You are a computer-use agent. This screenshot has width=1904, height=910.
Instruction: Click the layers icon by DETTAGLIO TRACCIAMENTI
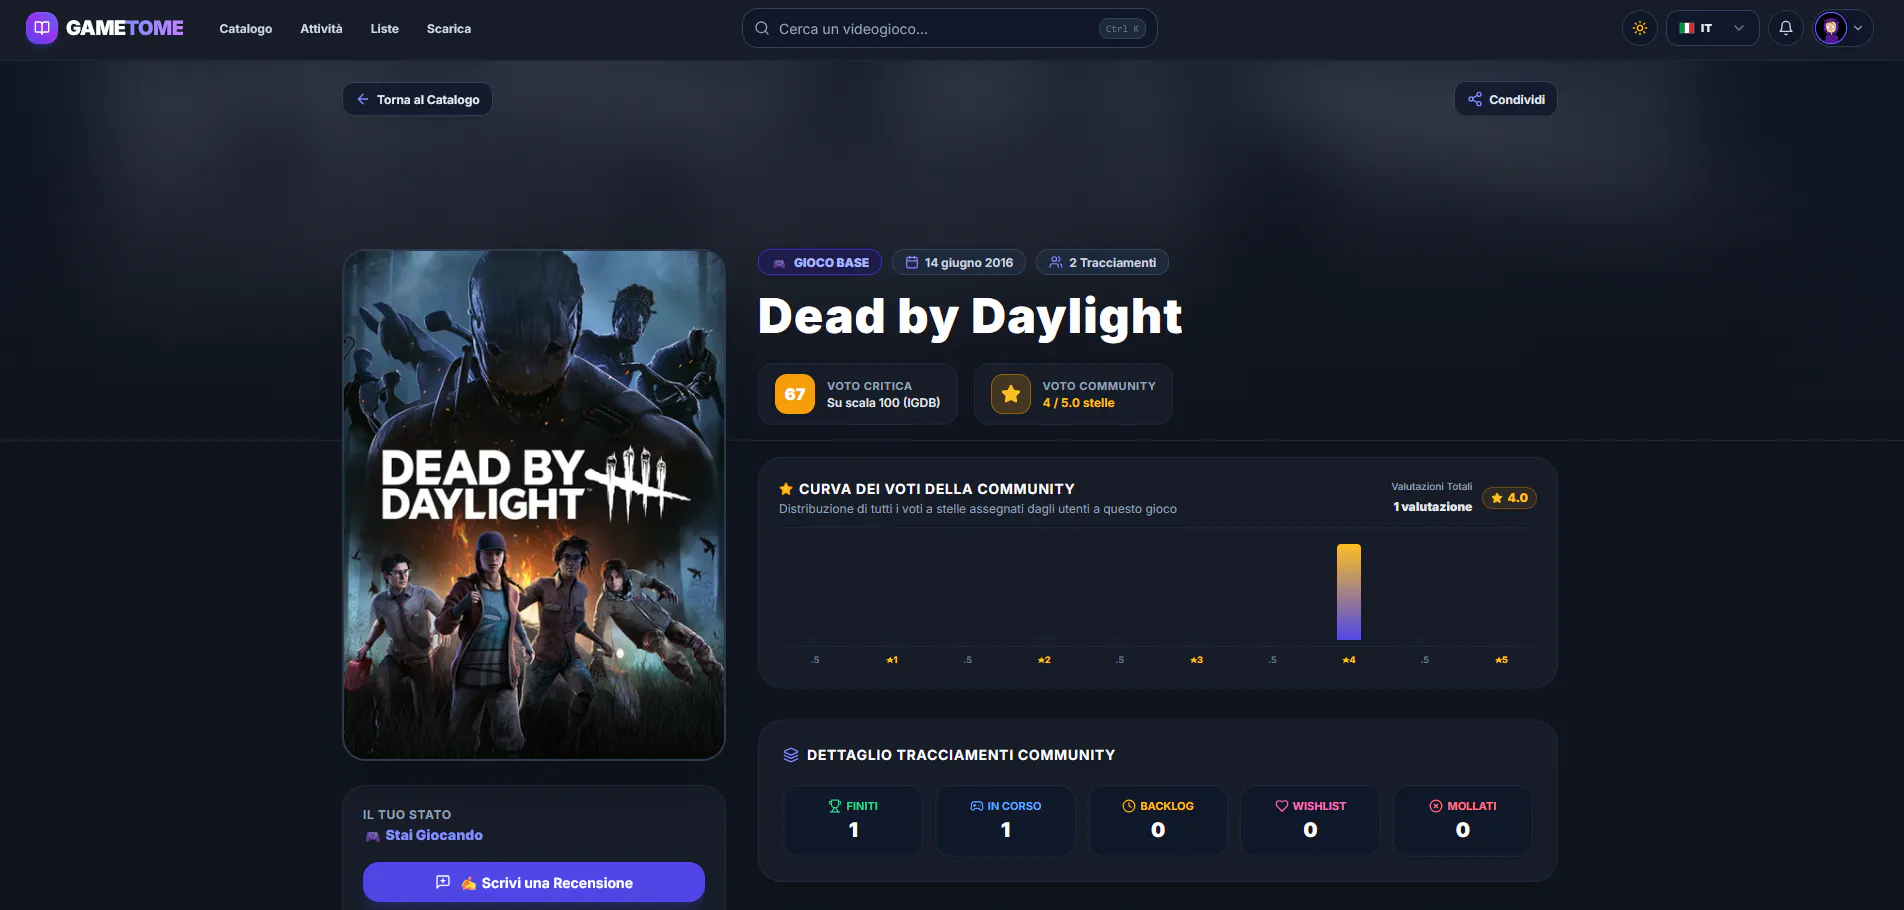pos(791,755)
